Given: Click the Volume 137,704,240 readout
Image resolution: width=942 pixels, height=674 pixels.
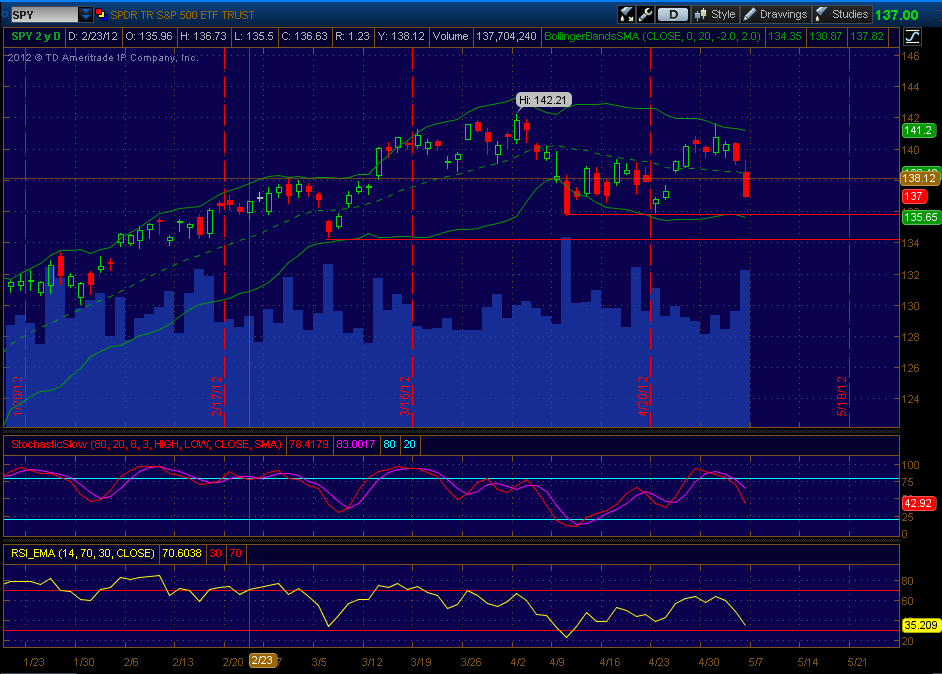Looking at the screenshot, I should click(484, 37).
